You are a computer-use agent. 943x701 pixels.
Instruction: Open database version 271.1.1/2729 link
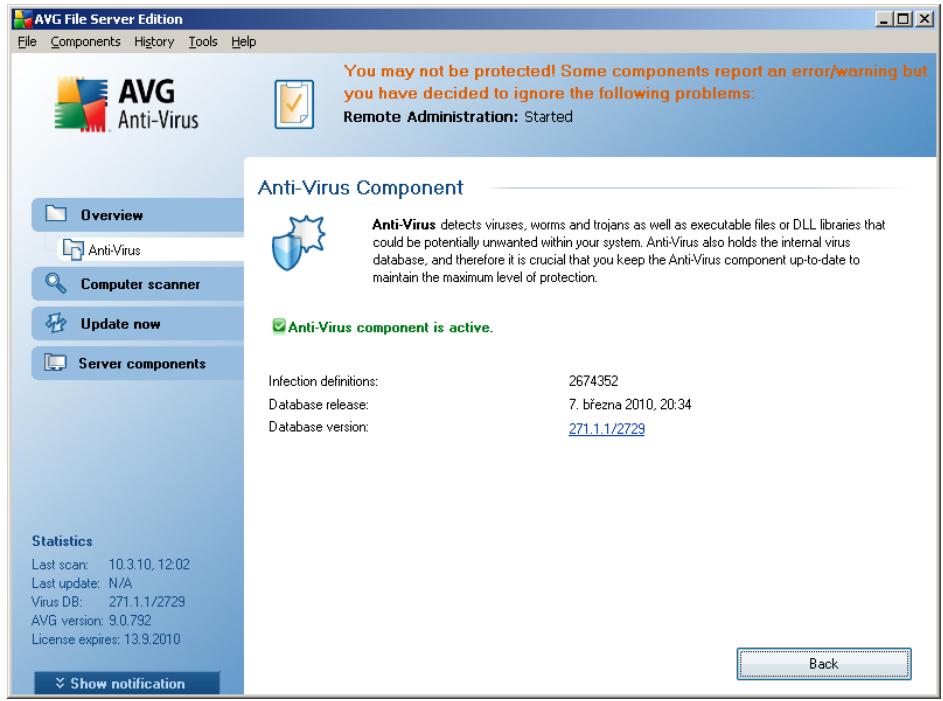606,429
